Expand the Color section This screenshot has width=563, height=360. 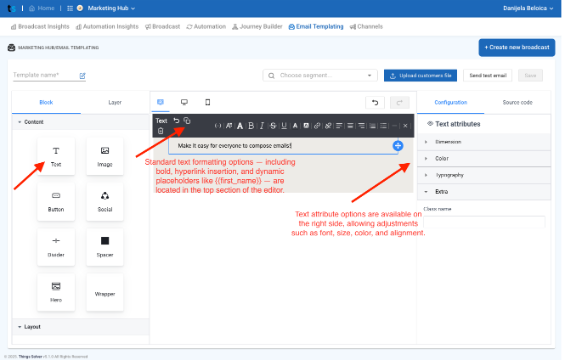point(484,158)
